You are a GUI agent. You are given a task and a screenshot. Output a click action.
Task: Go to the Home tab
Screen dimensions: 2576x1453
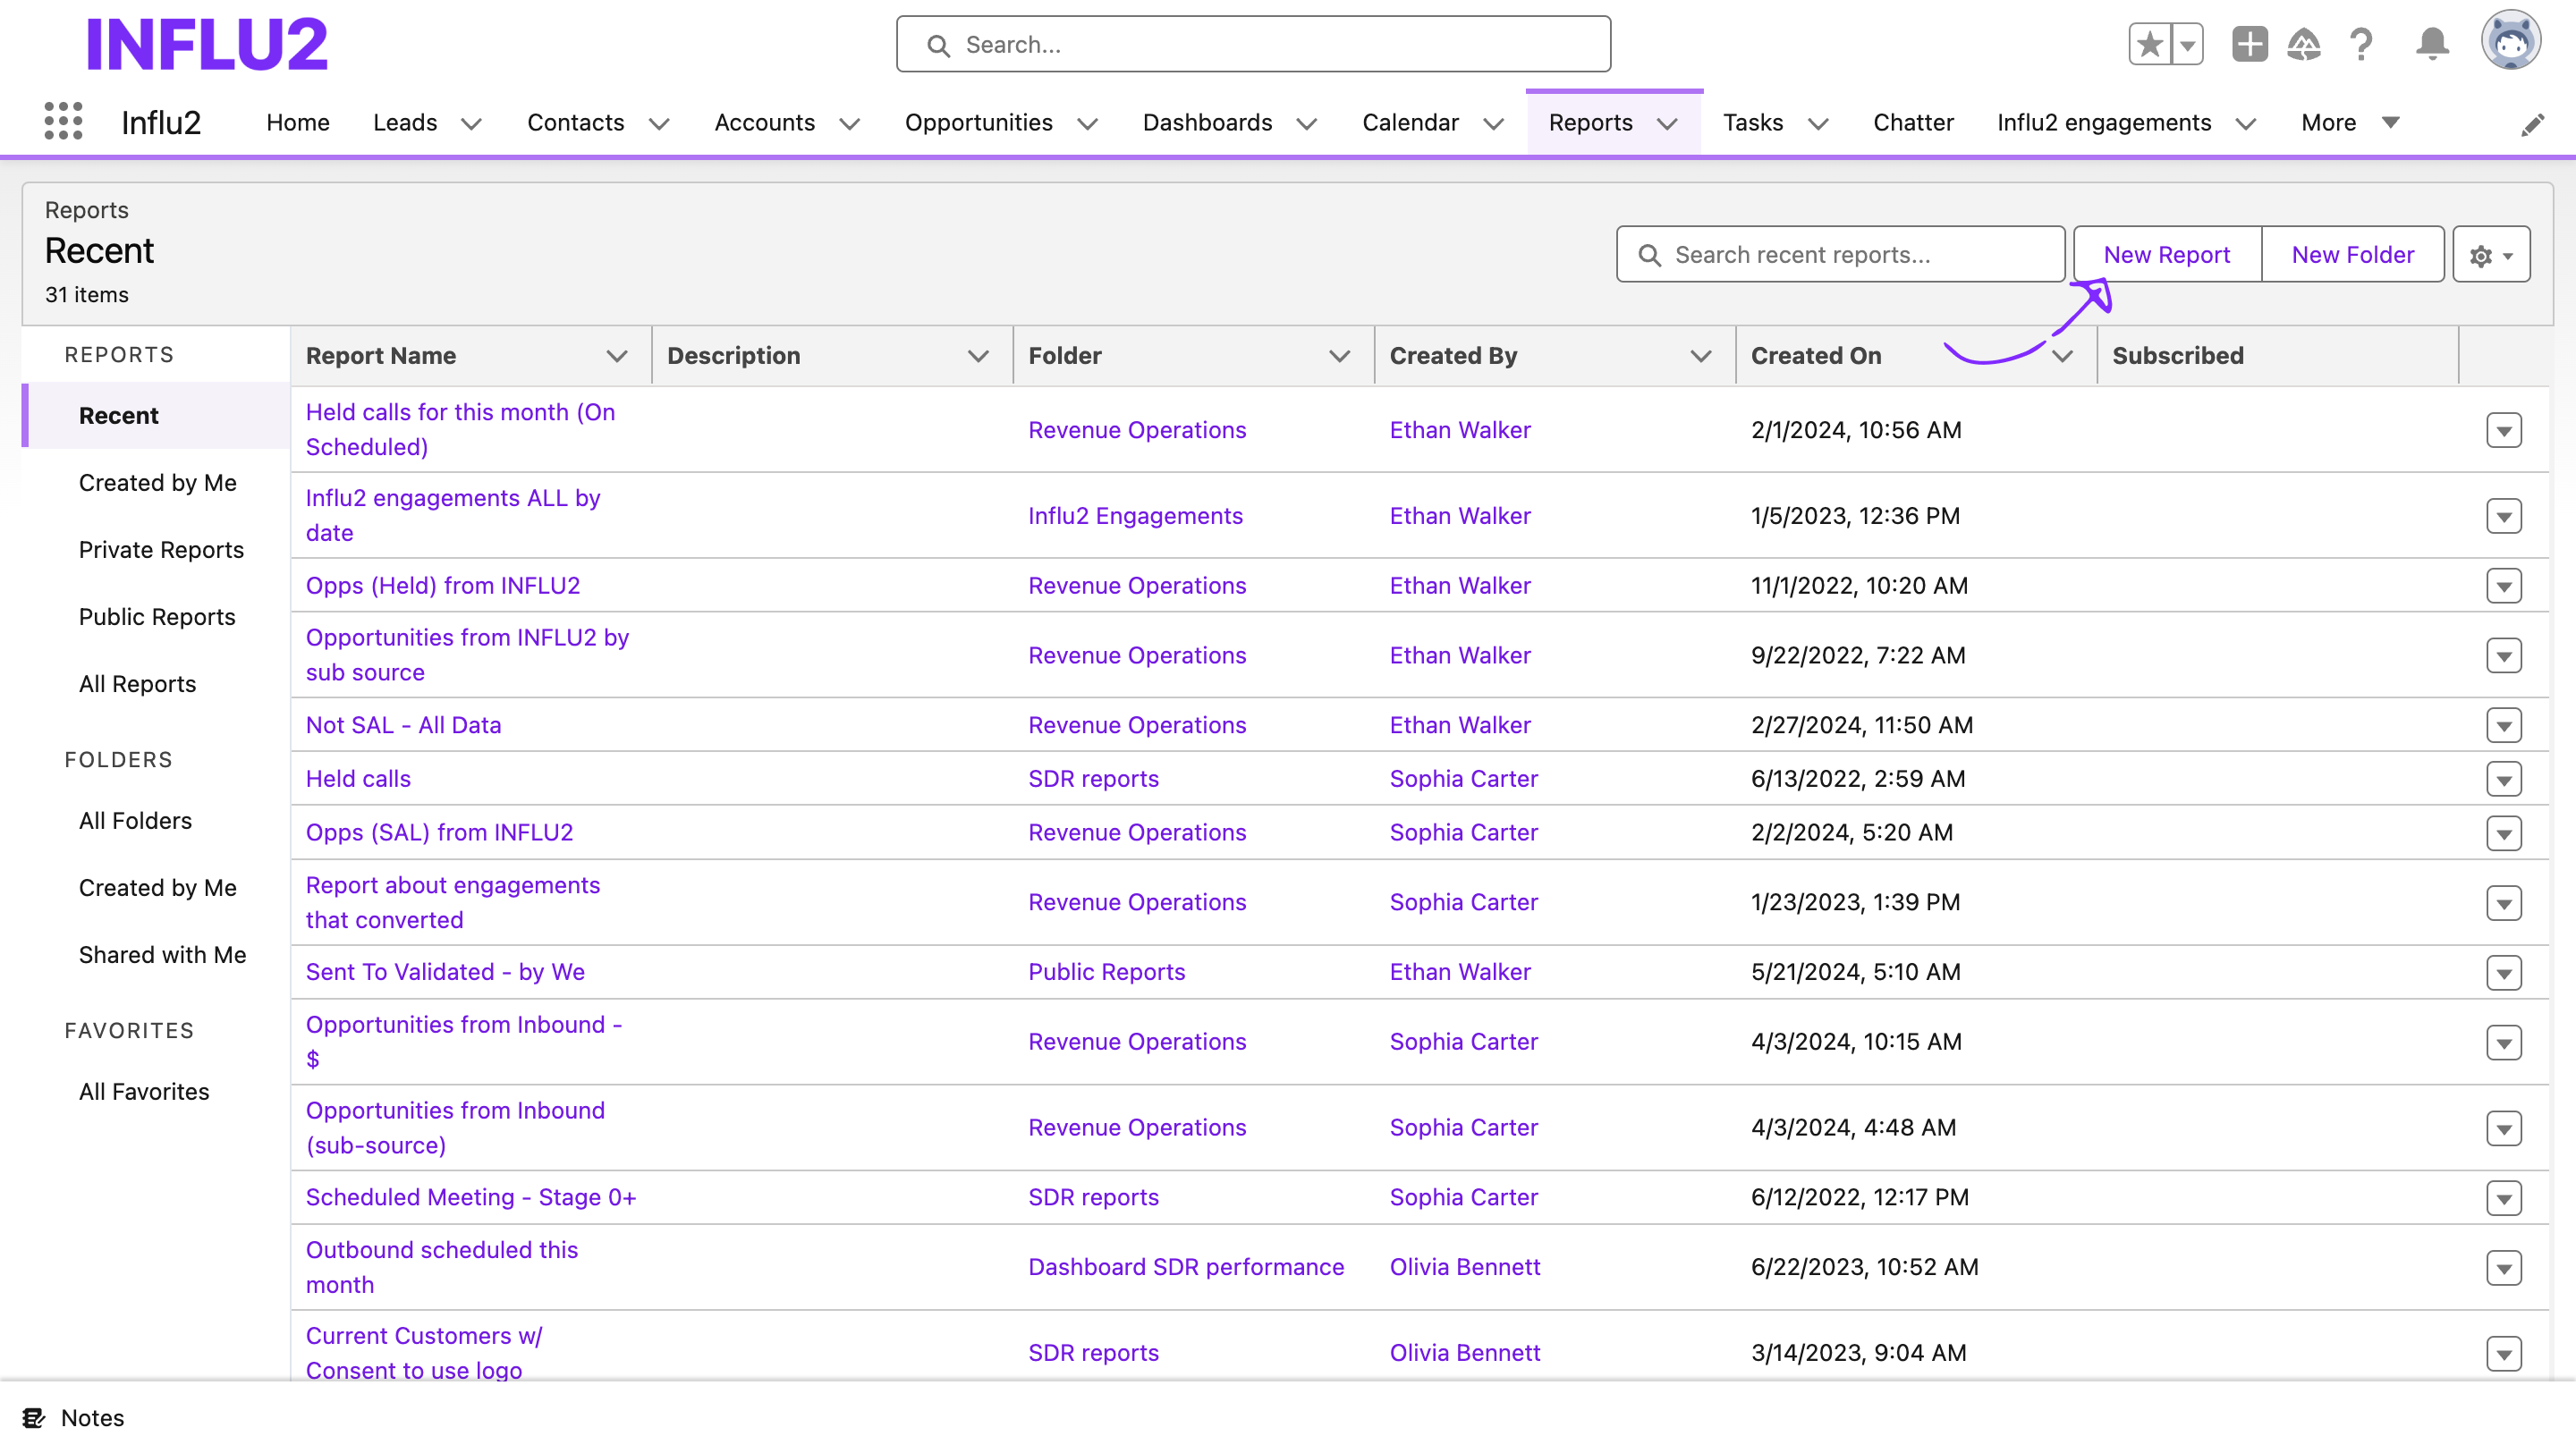pos(297,123)
